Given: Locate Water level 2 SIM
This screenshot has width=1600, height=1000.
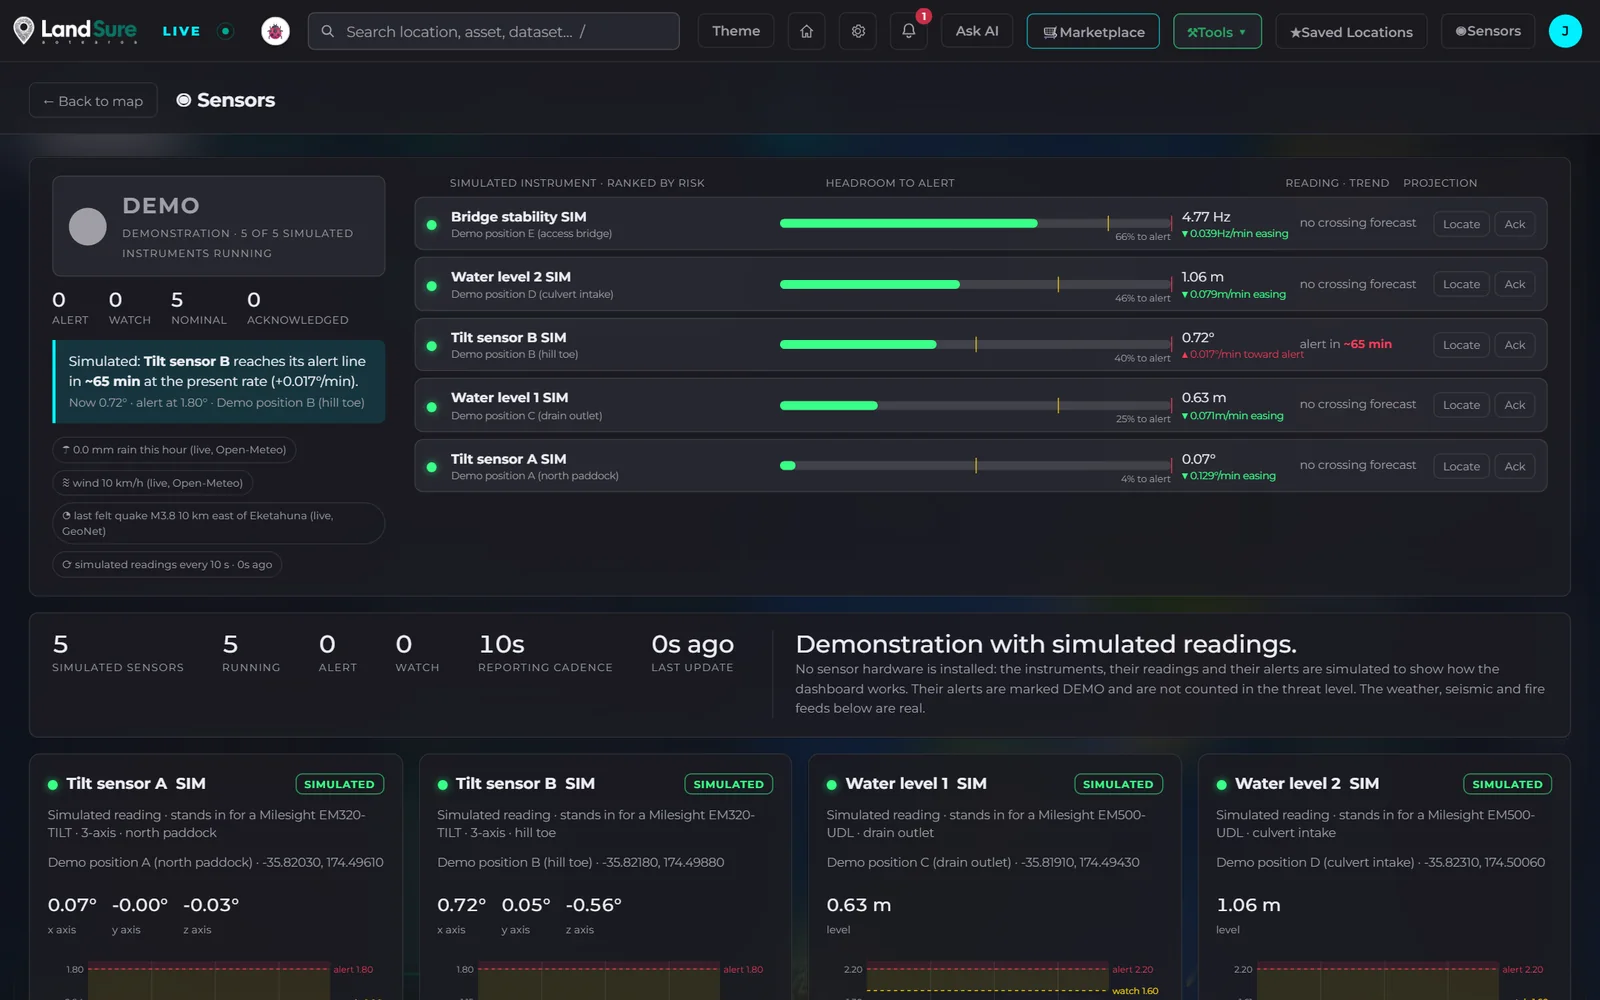Looking at the screenshot, I should (1461, 285).
